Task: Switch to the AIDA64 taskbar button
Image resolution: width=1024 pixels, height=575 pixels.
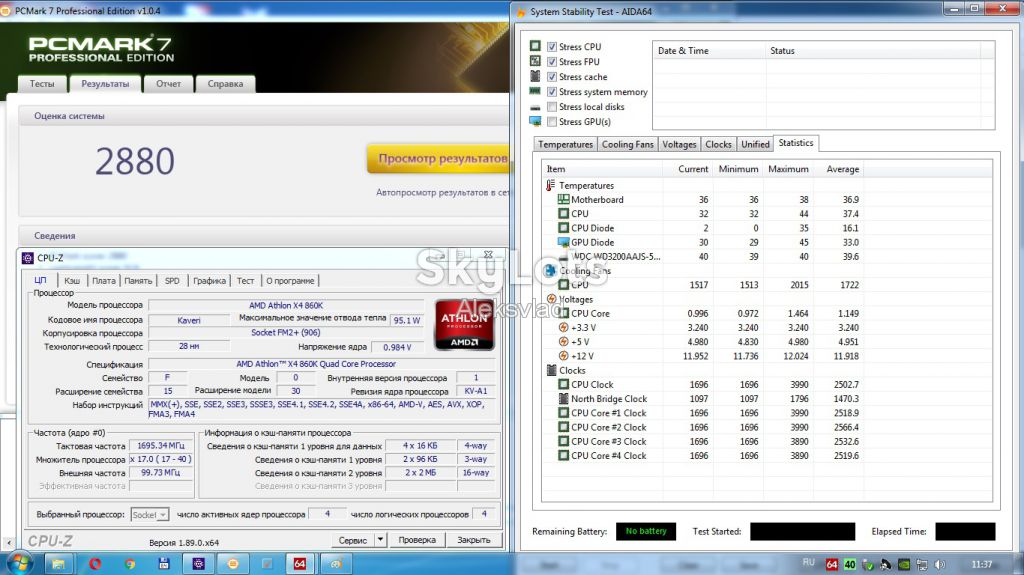Action: pyautogui.click(x=300, y=563)
